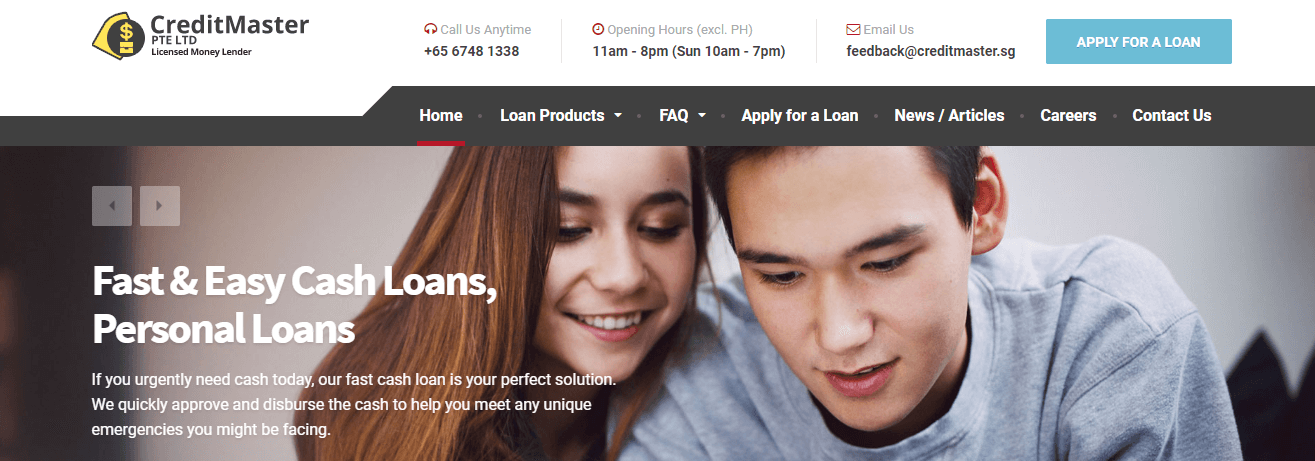Advance to next slide with right arrow
The width and height of the screenshot is (1315, 461).
160,206
